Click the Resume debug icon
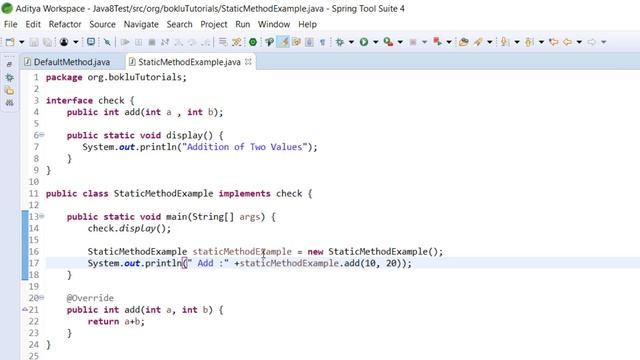The width and height of the screenshot is (640, 360). click(125, 42)
